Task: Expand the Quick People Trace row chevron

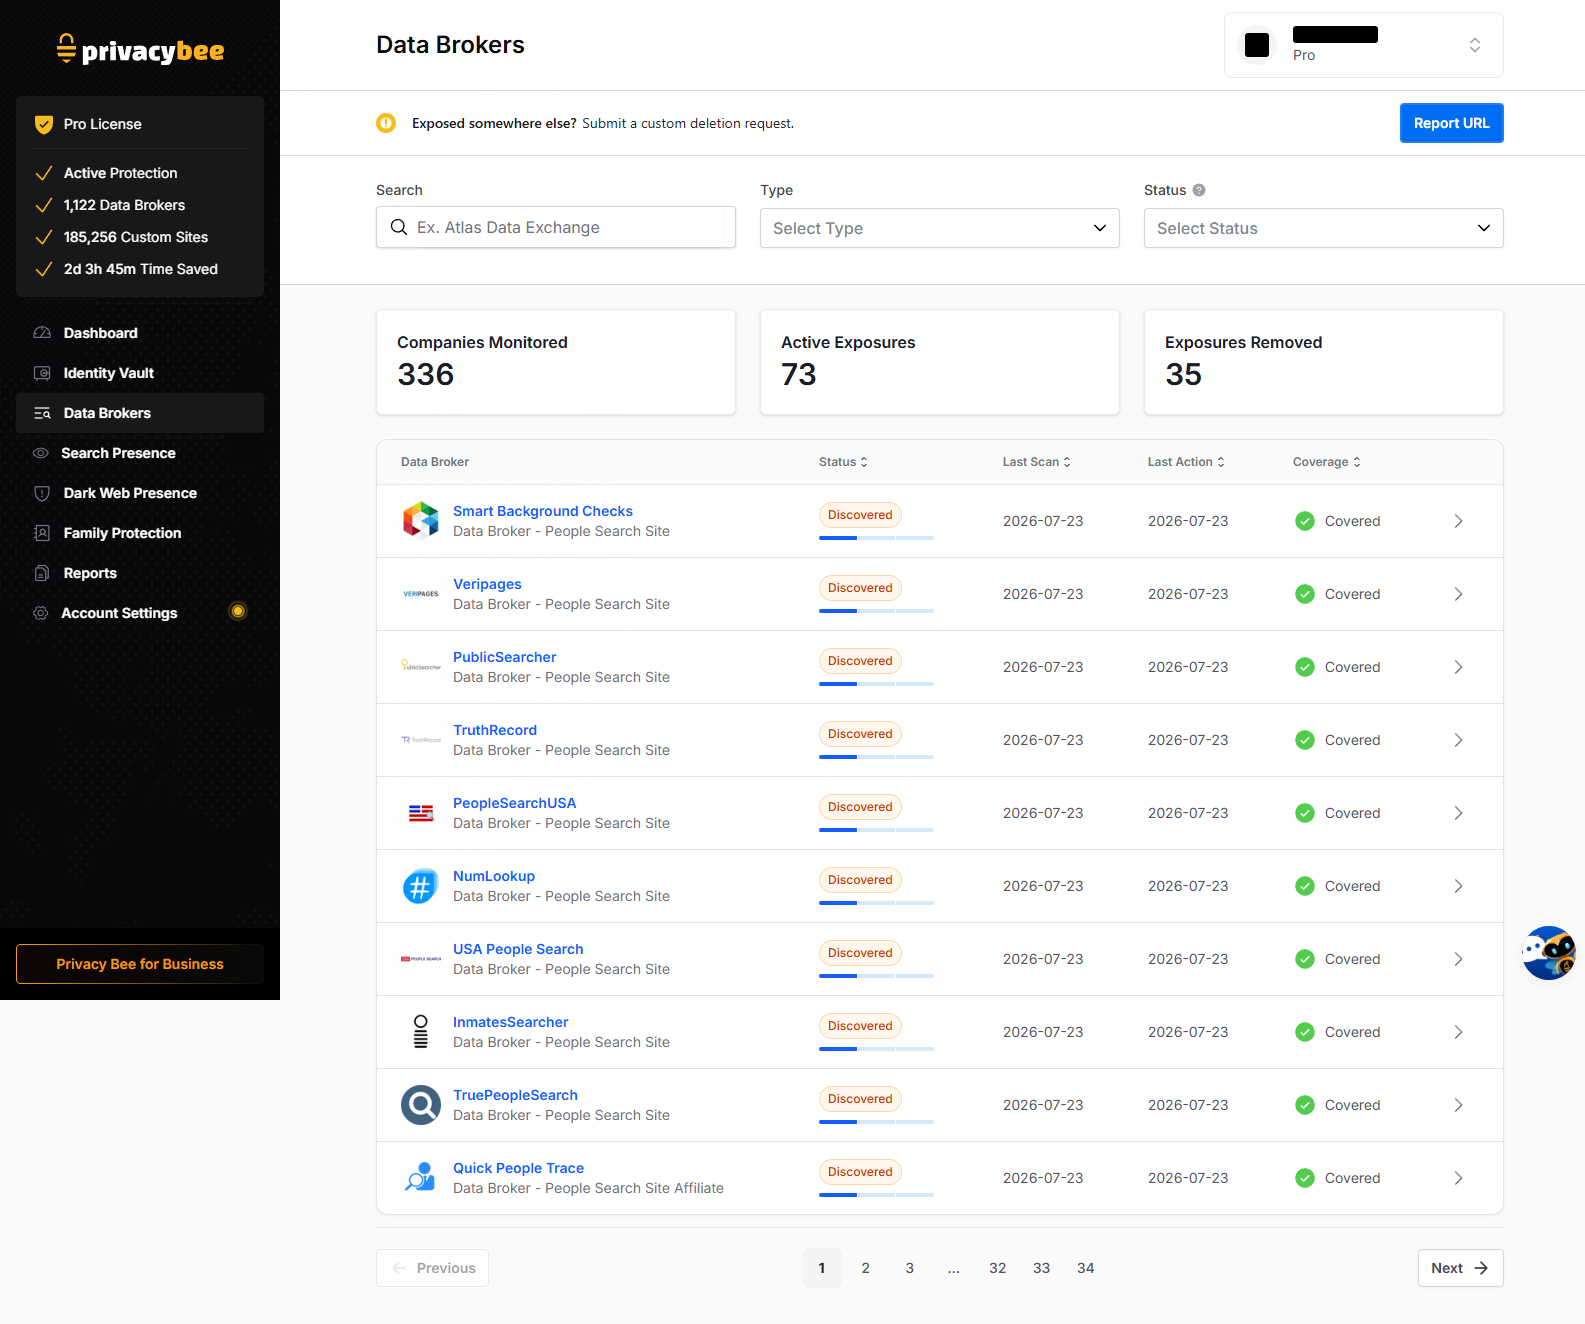Action: (1458, 1178)
